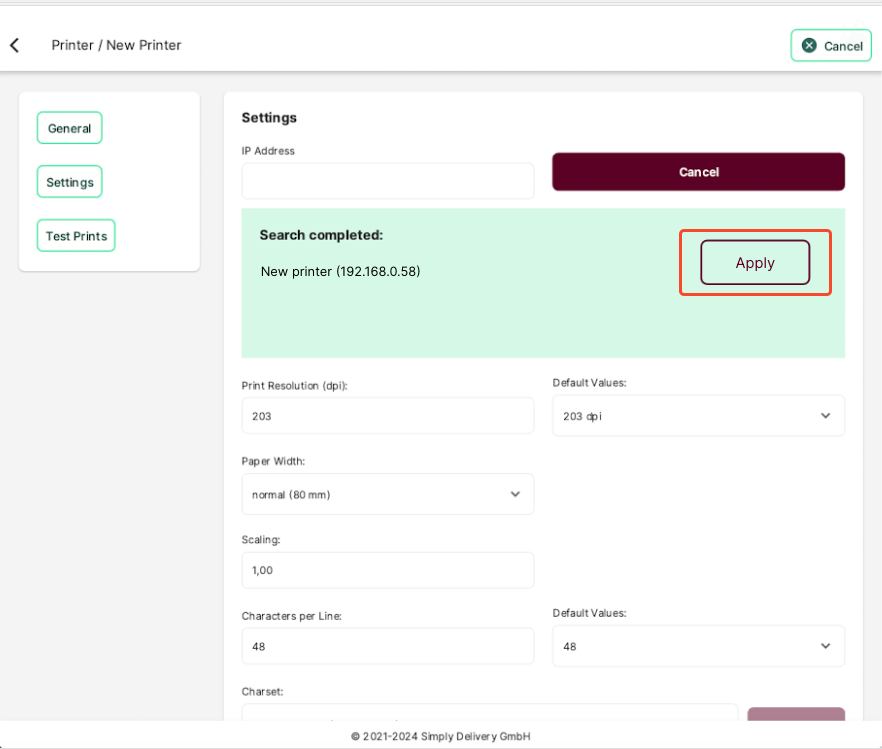Click the Charset input field
This screenshot has width=882, height=749.
tap(490, 712)
